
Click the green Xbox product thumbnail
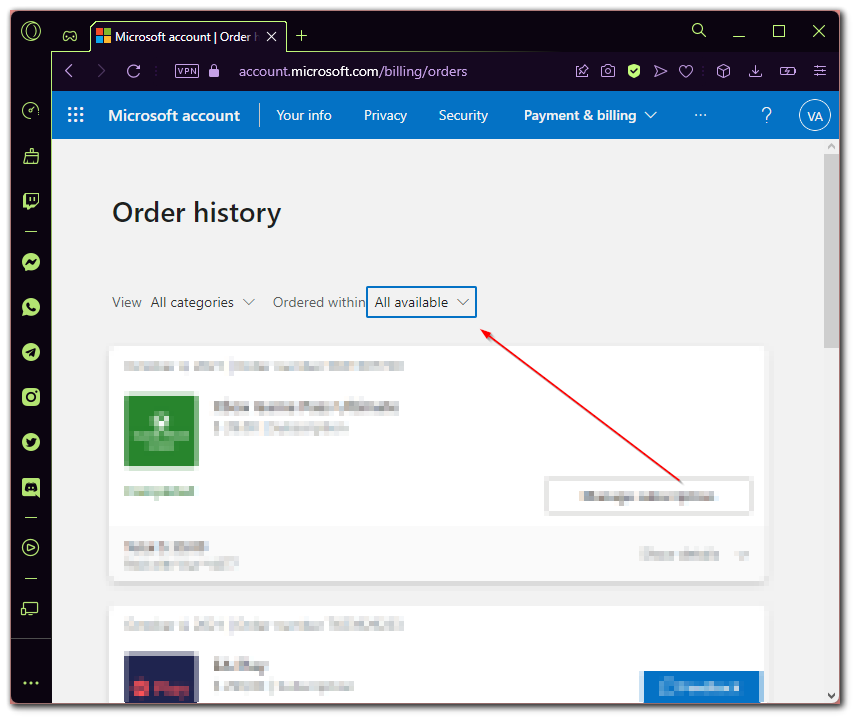point(161,431)
